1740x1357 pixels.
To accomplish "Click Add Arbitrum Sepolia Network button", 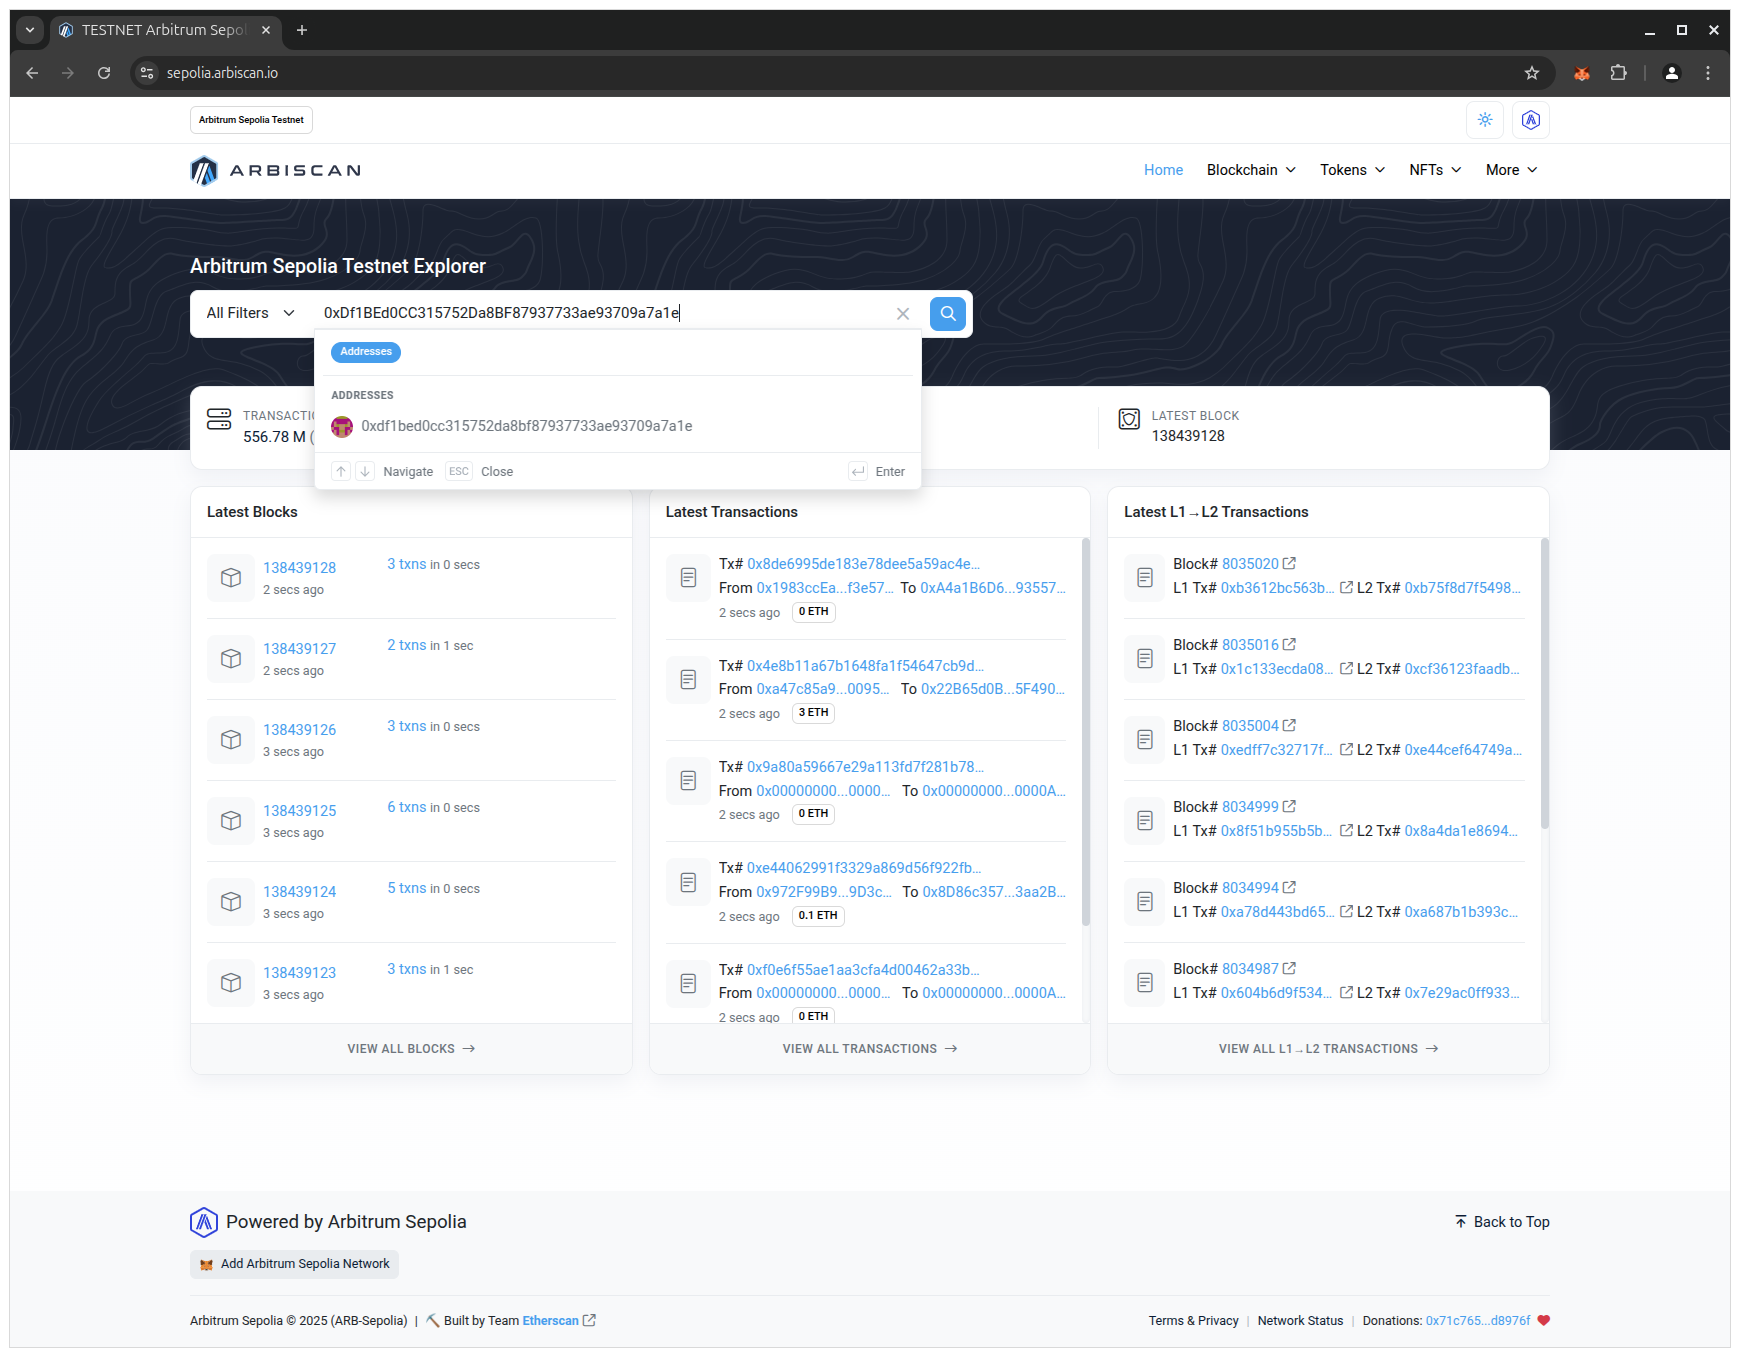I will click(x=295, y=1264).
